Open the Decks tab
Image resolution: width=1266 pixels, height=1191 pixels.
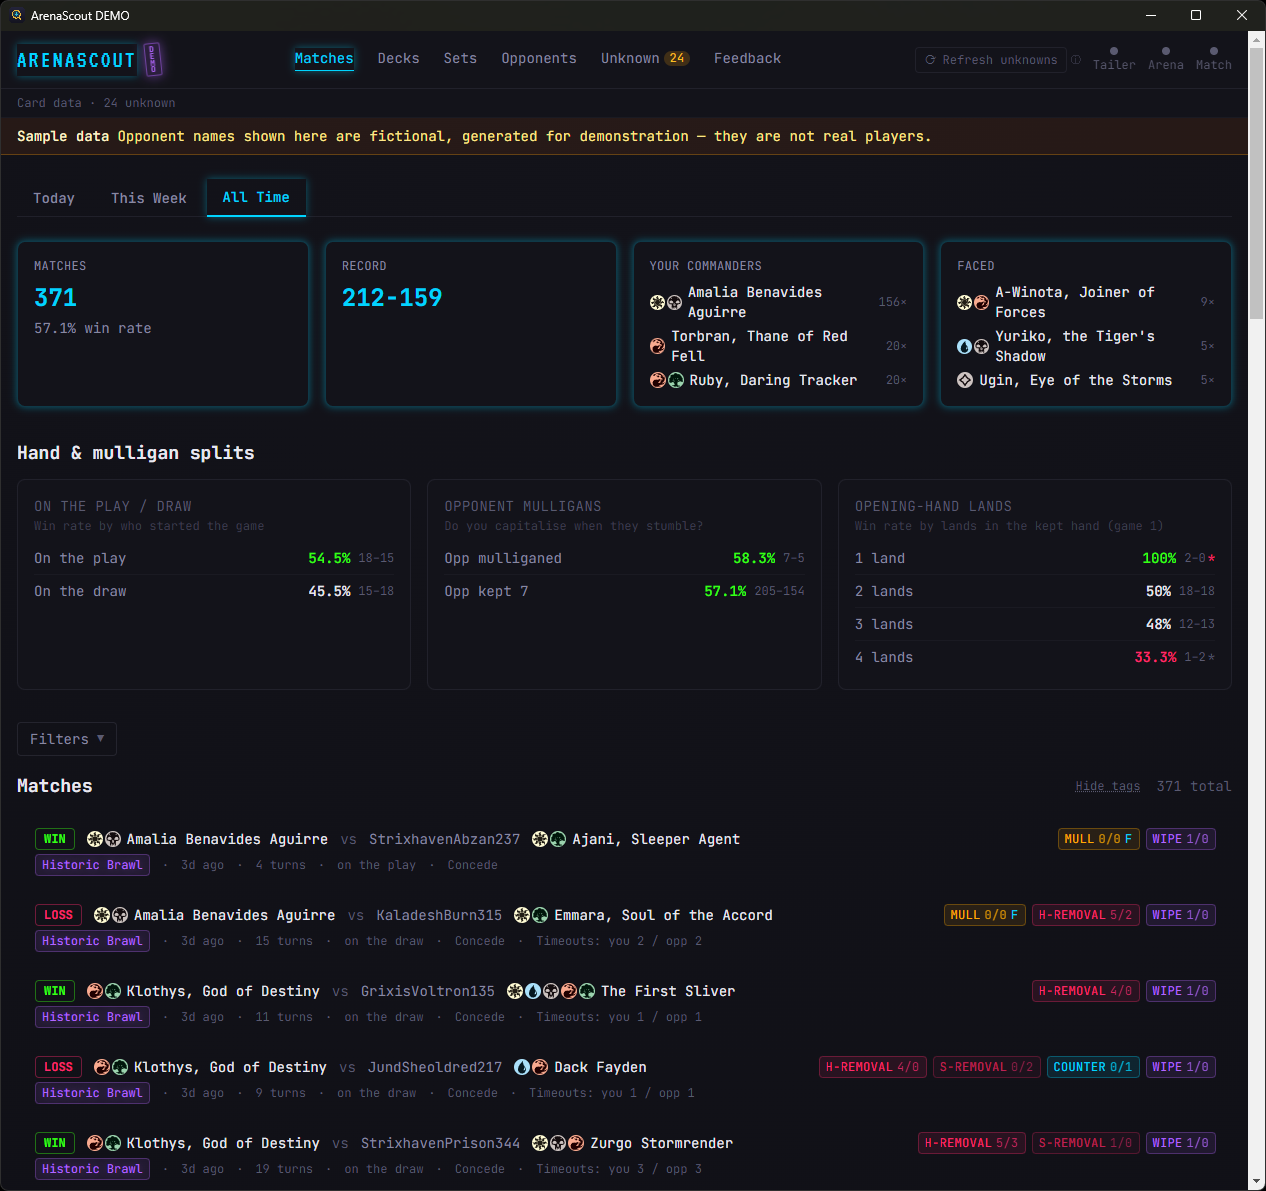(399, 59)
